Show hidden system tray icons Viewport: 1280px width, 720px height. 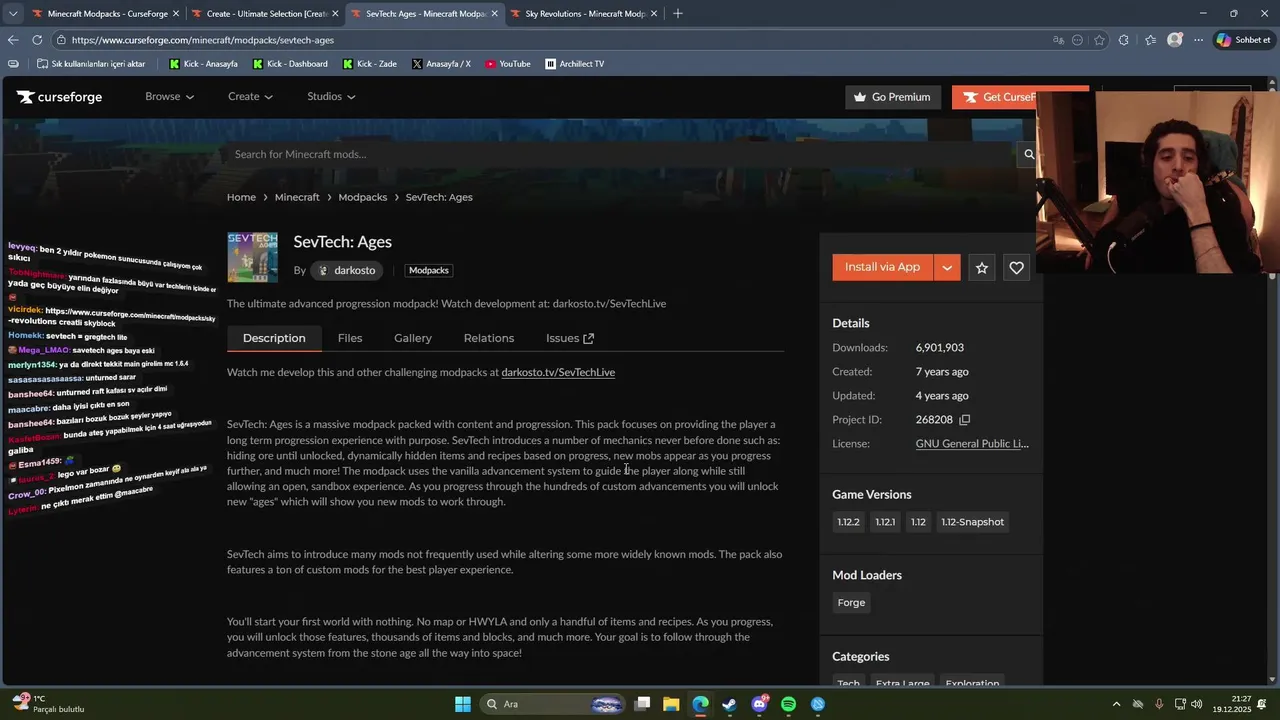(x=1117, y=704)
